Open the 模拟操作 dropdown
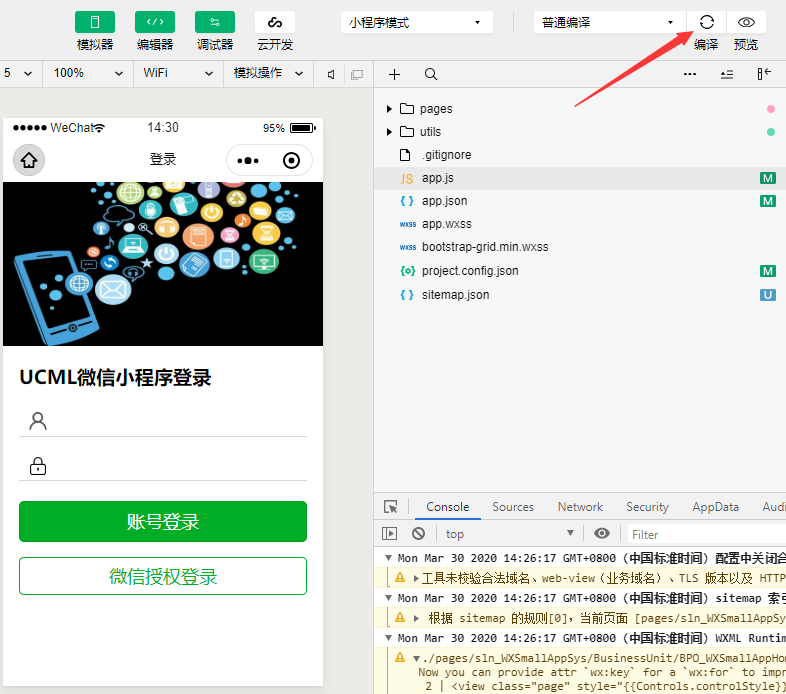Image resolution: width=786 pixels, height=694 pixels. [x=268, y=73]
